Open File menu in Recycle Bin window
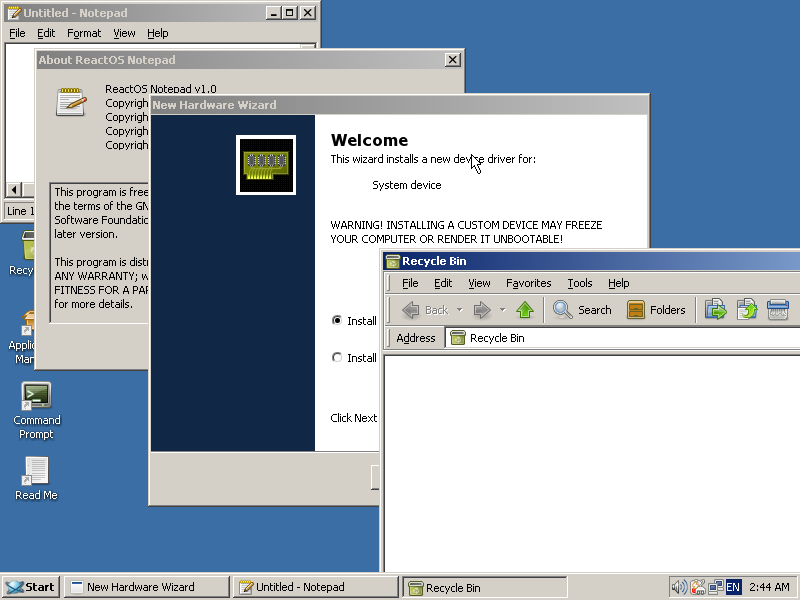The width and height of the screenshot is (800, 600). point(410,283)
